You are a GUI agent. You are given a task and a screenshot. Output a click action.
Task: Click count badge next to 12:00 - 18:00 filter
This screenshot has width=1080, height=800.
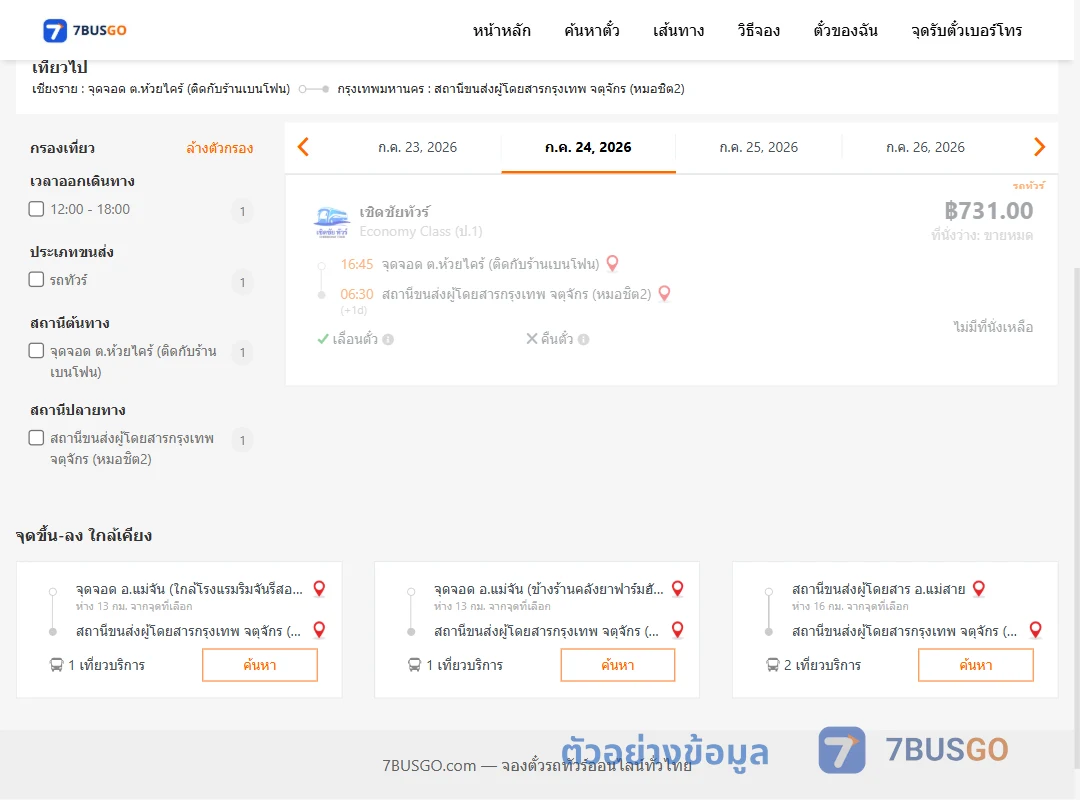242,211
